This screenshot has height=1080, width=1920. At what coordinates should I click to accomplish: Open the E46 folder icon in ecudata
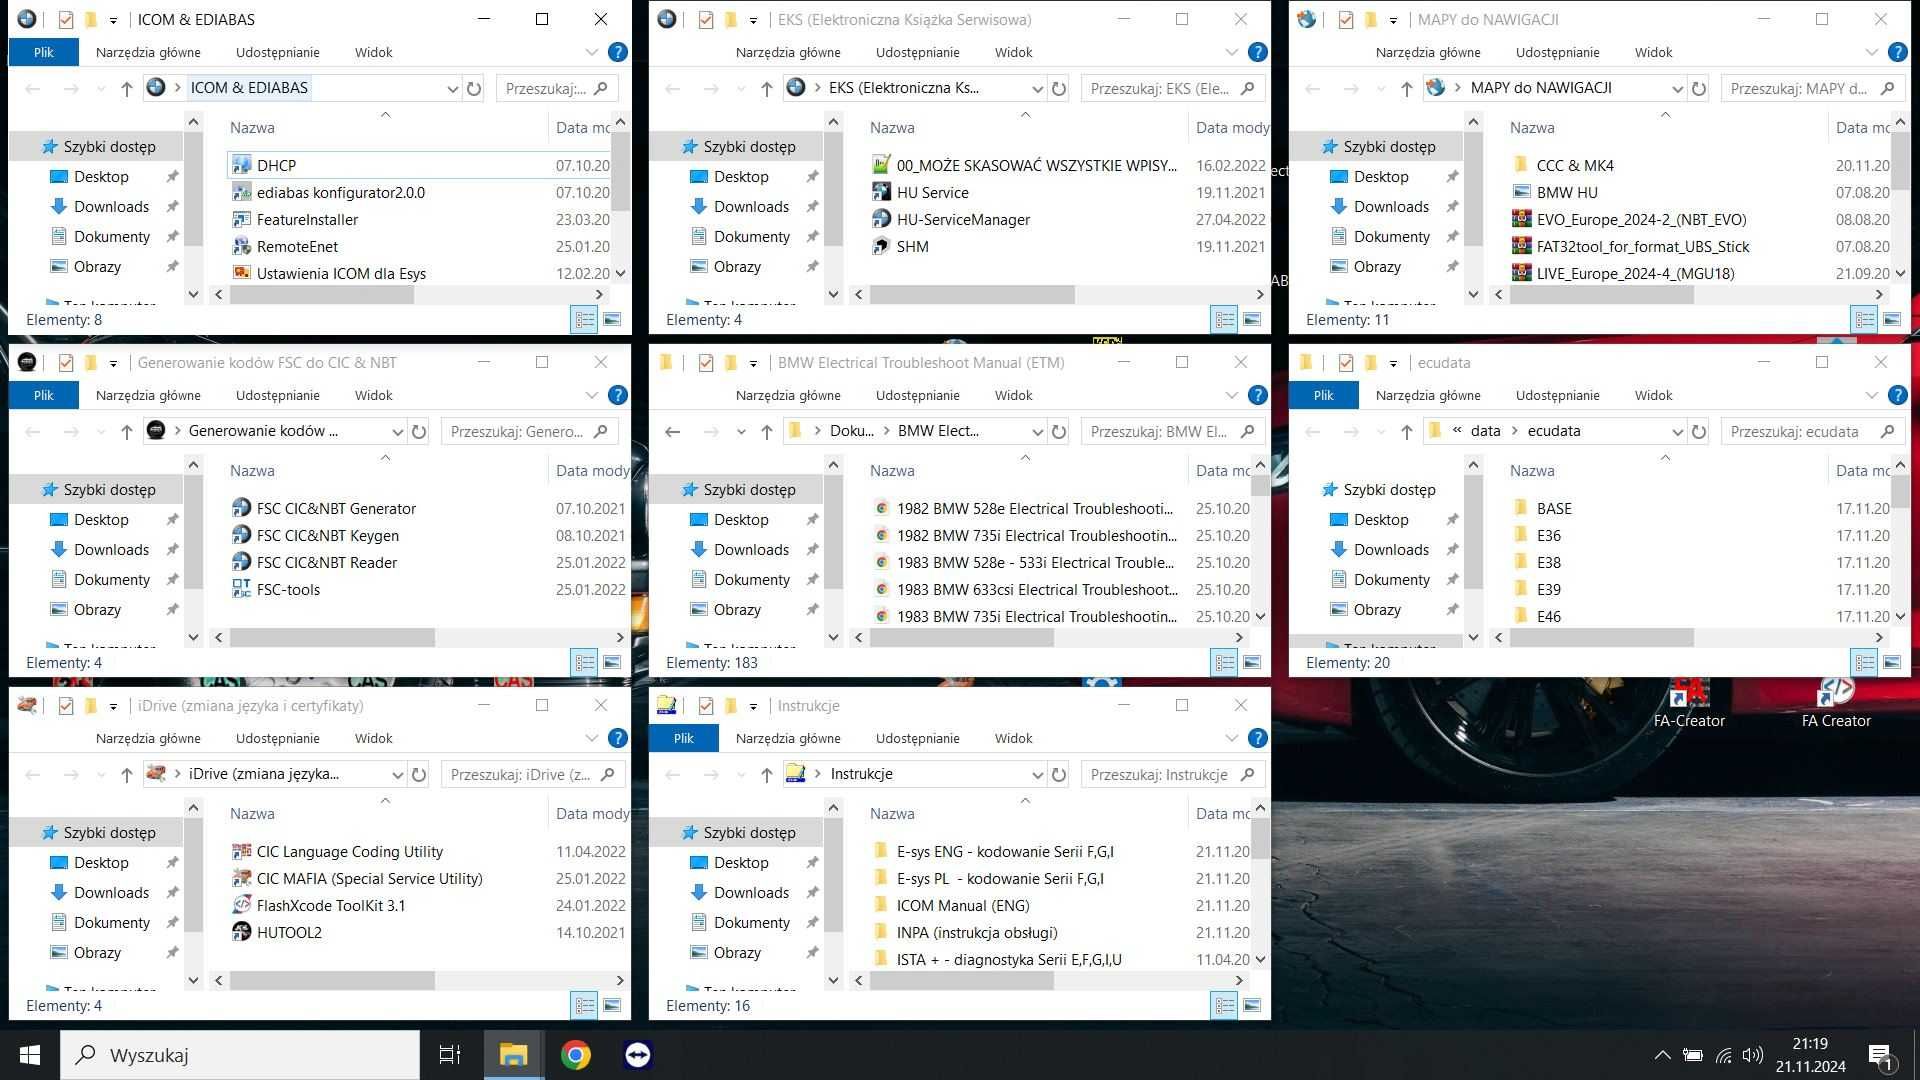click(1521, 616)
